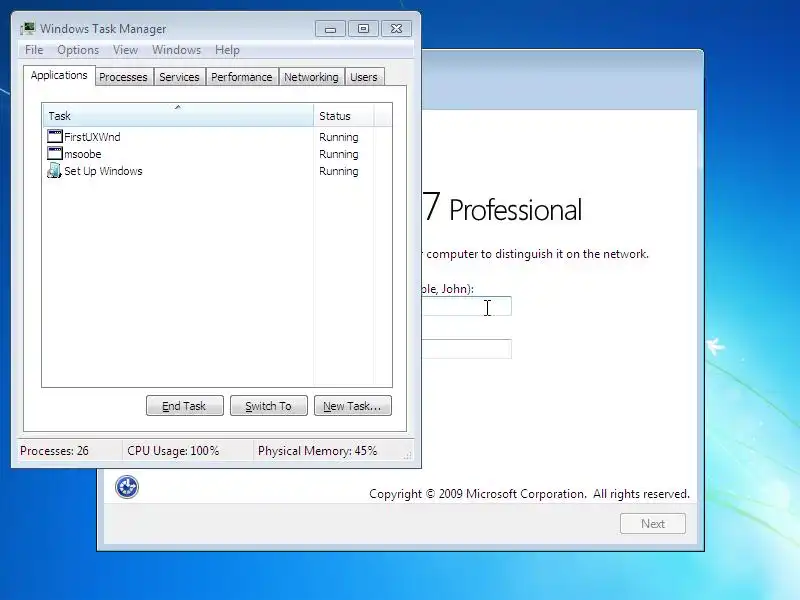Select the FirstUXWnd task icon
800x600 pixels.
point(55,136)
